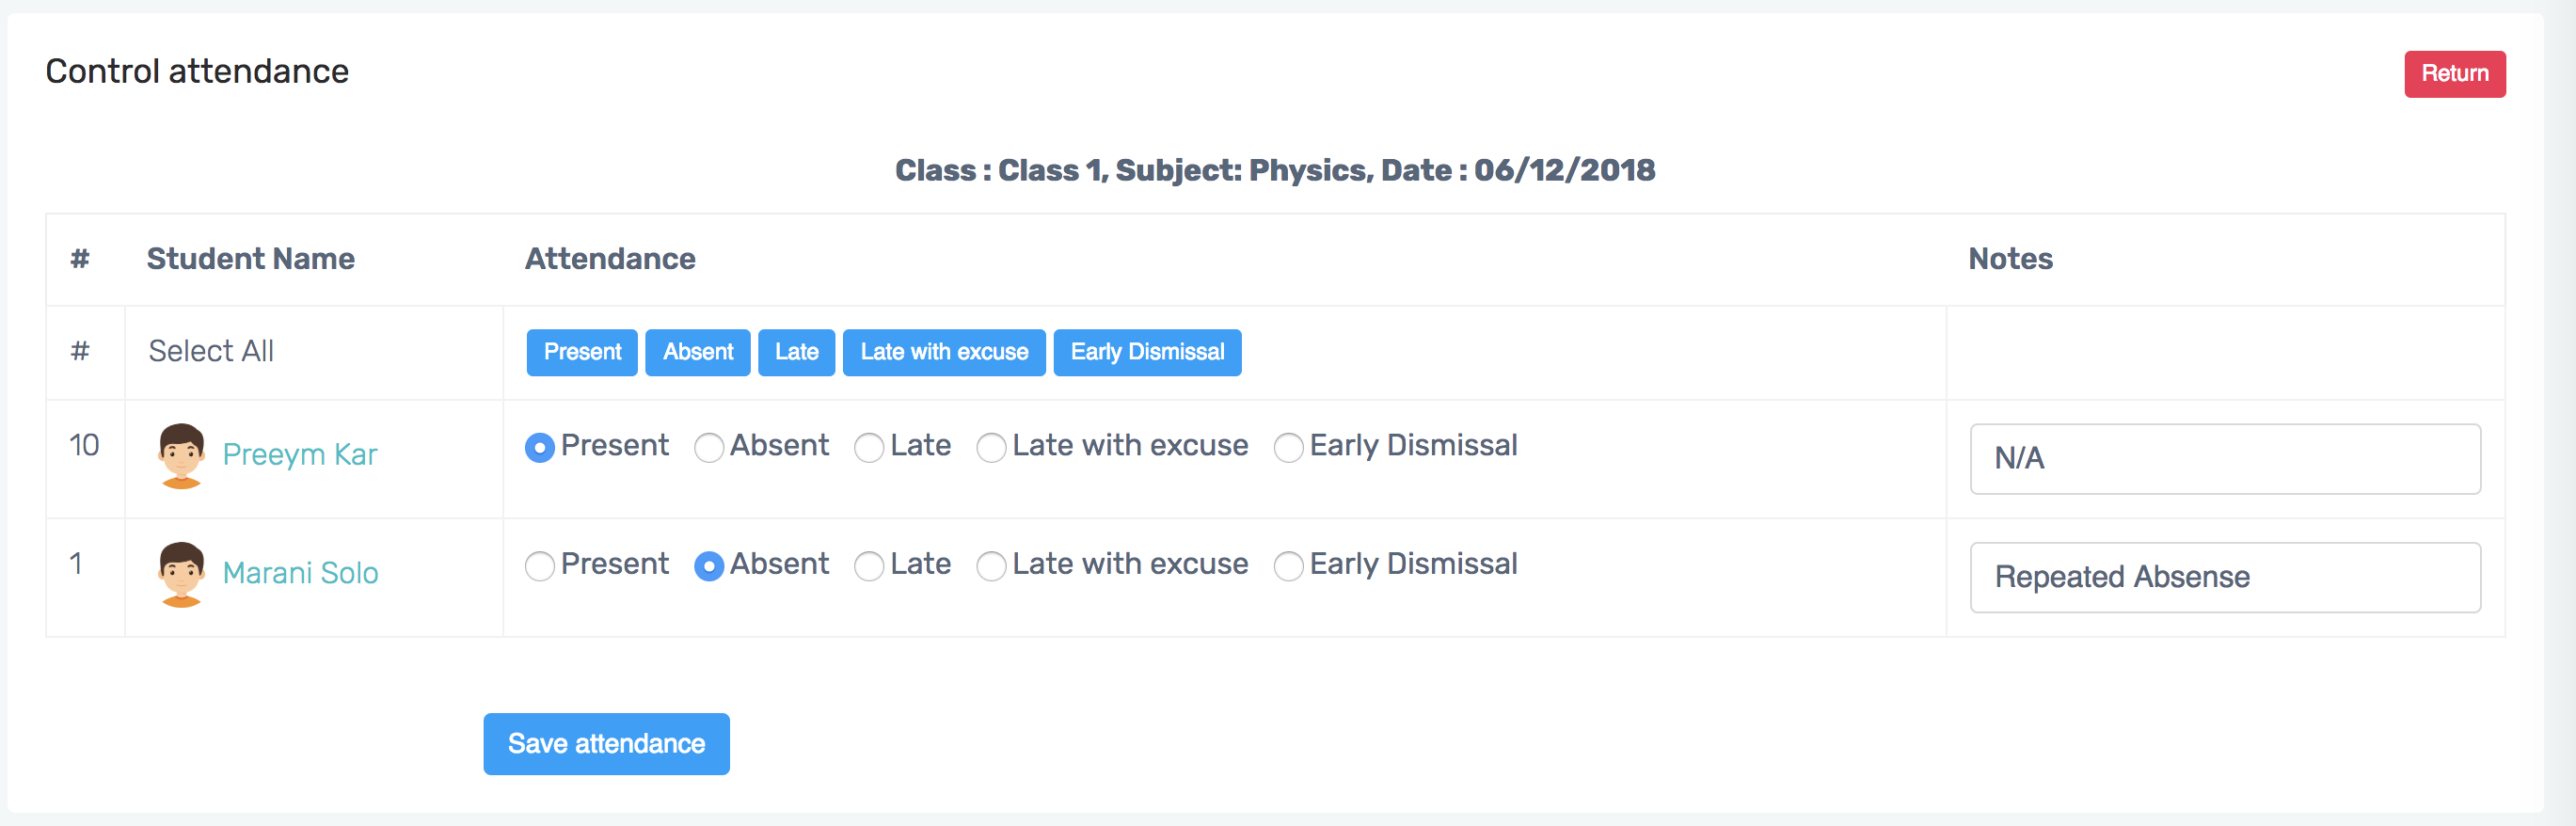Focus the notes field containing Repeated Absense
Screen dimensions: 2576x826
(x=2224, y=577)
